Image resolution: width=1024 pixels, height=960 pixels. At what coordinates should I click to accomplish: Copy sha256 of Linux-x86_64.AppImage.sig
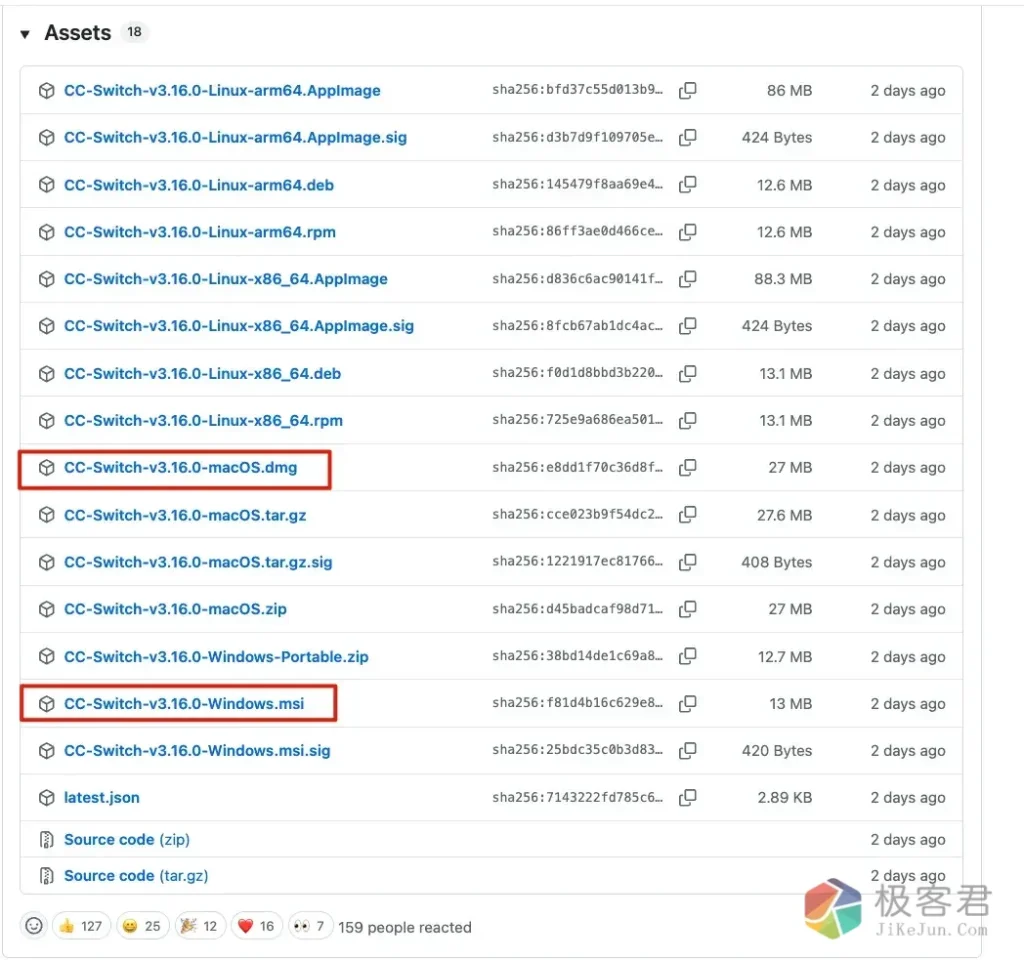(688, 325)
